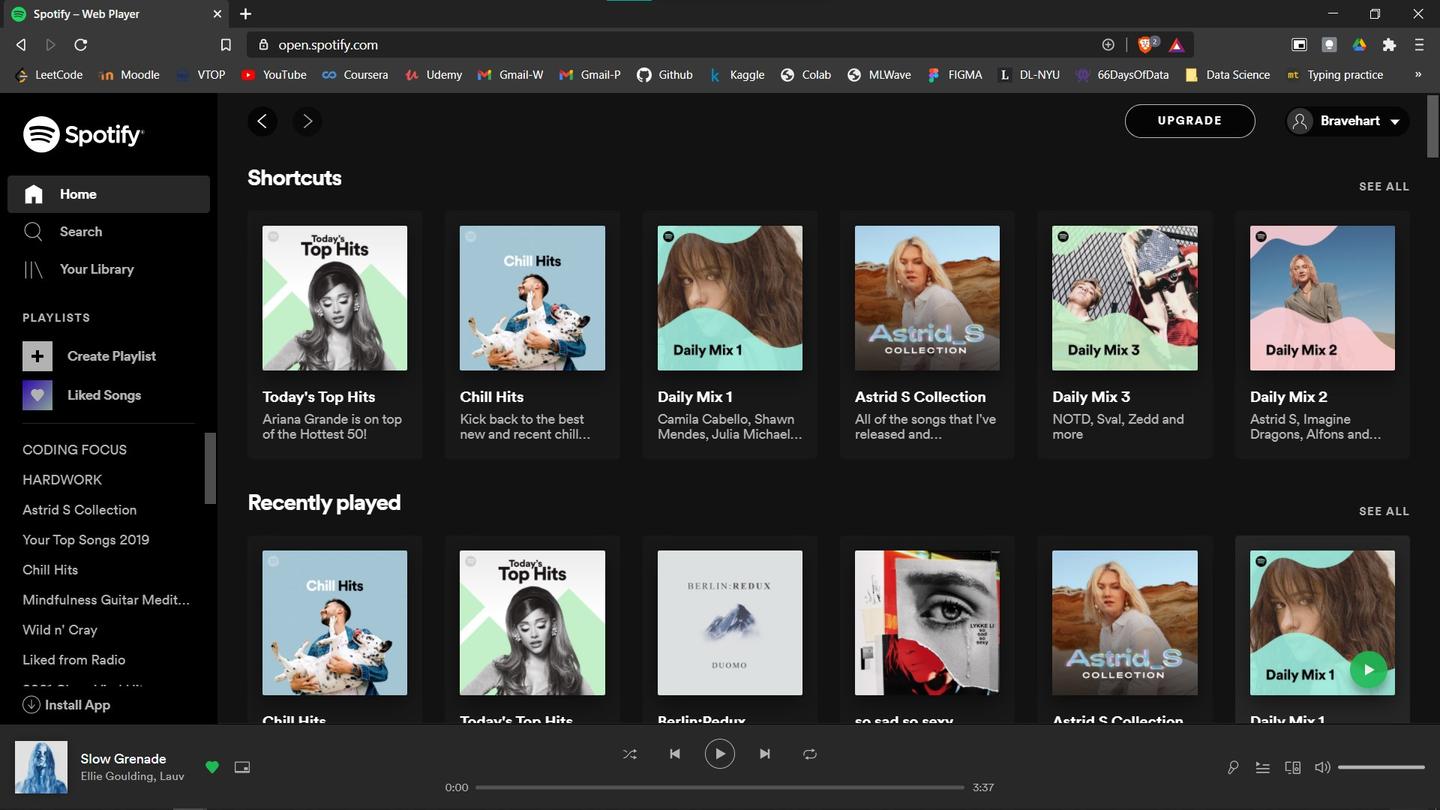Viewport: 1440px width, 810px height.
Task: Open Brave Shields lion icon
Action: pos(1146,44)
